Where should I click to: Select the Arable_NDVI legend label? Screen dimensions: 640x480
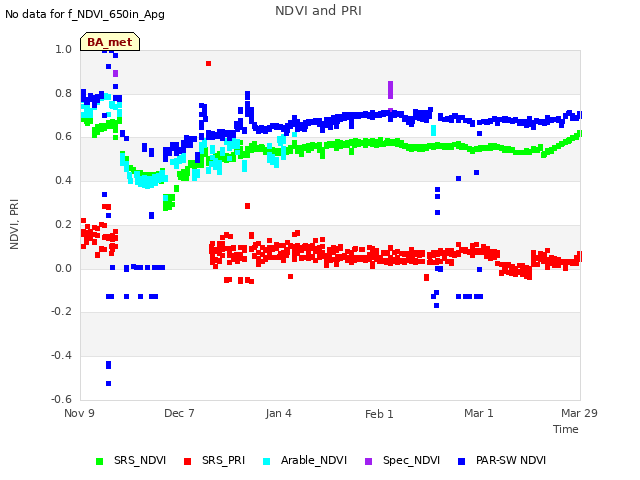tap(314, 460)
